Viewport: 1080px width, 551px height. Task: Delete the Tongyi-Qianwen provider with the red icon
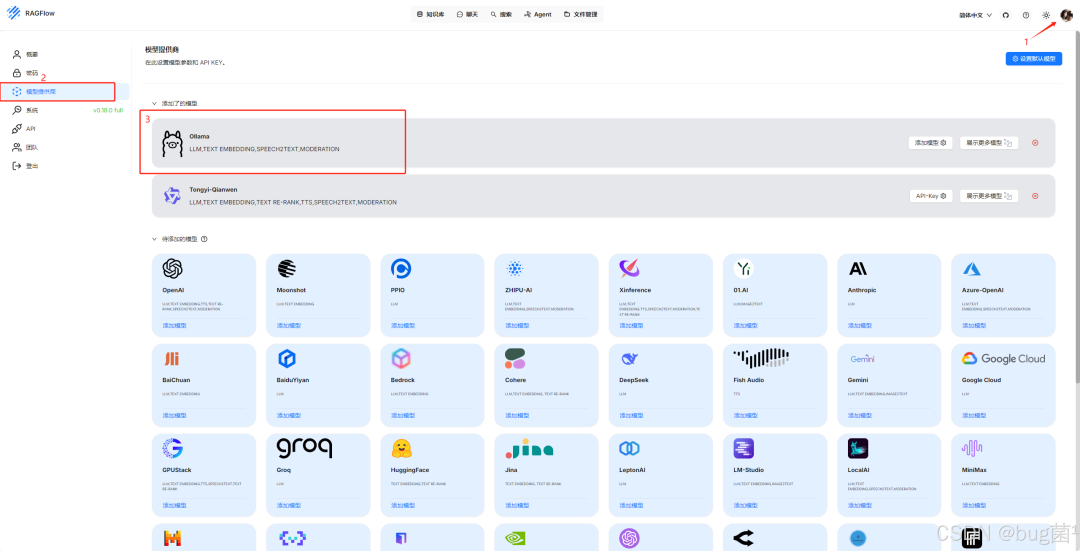[1035, 196]
